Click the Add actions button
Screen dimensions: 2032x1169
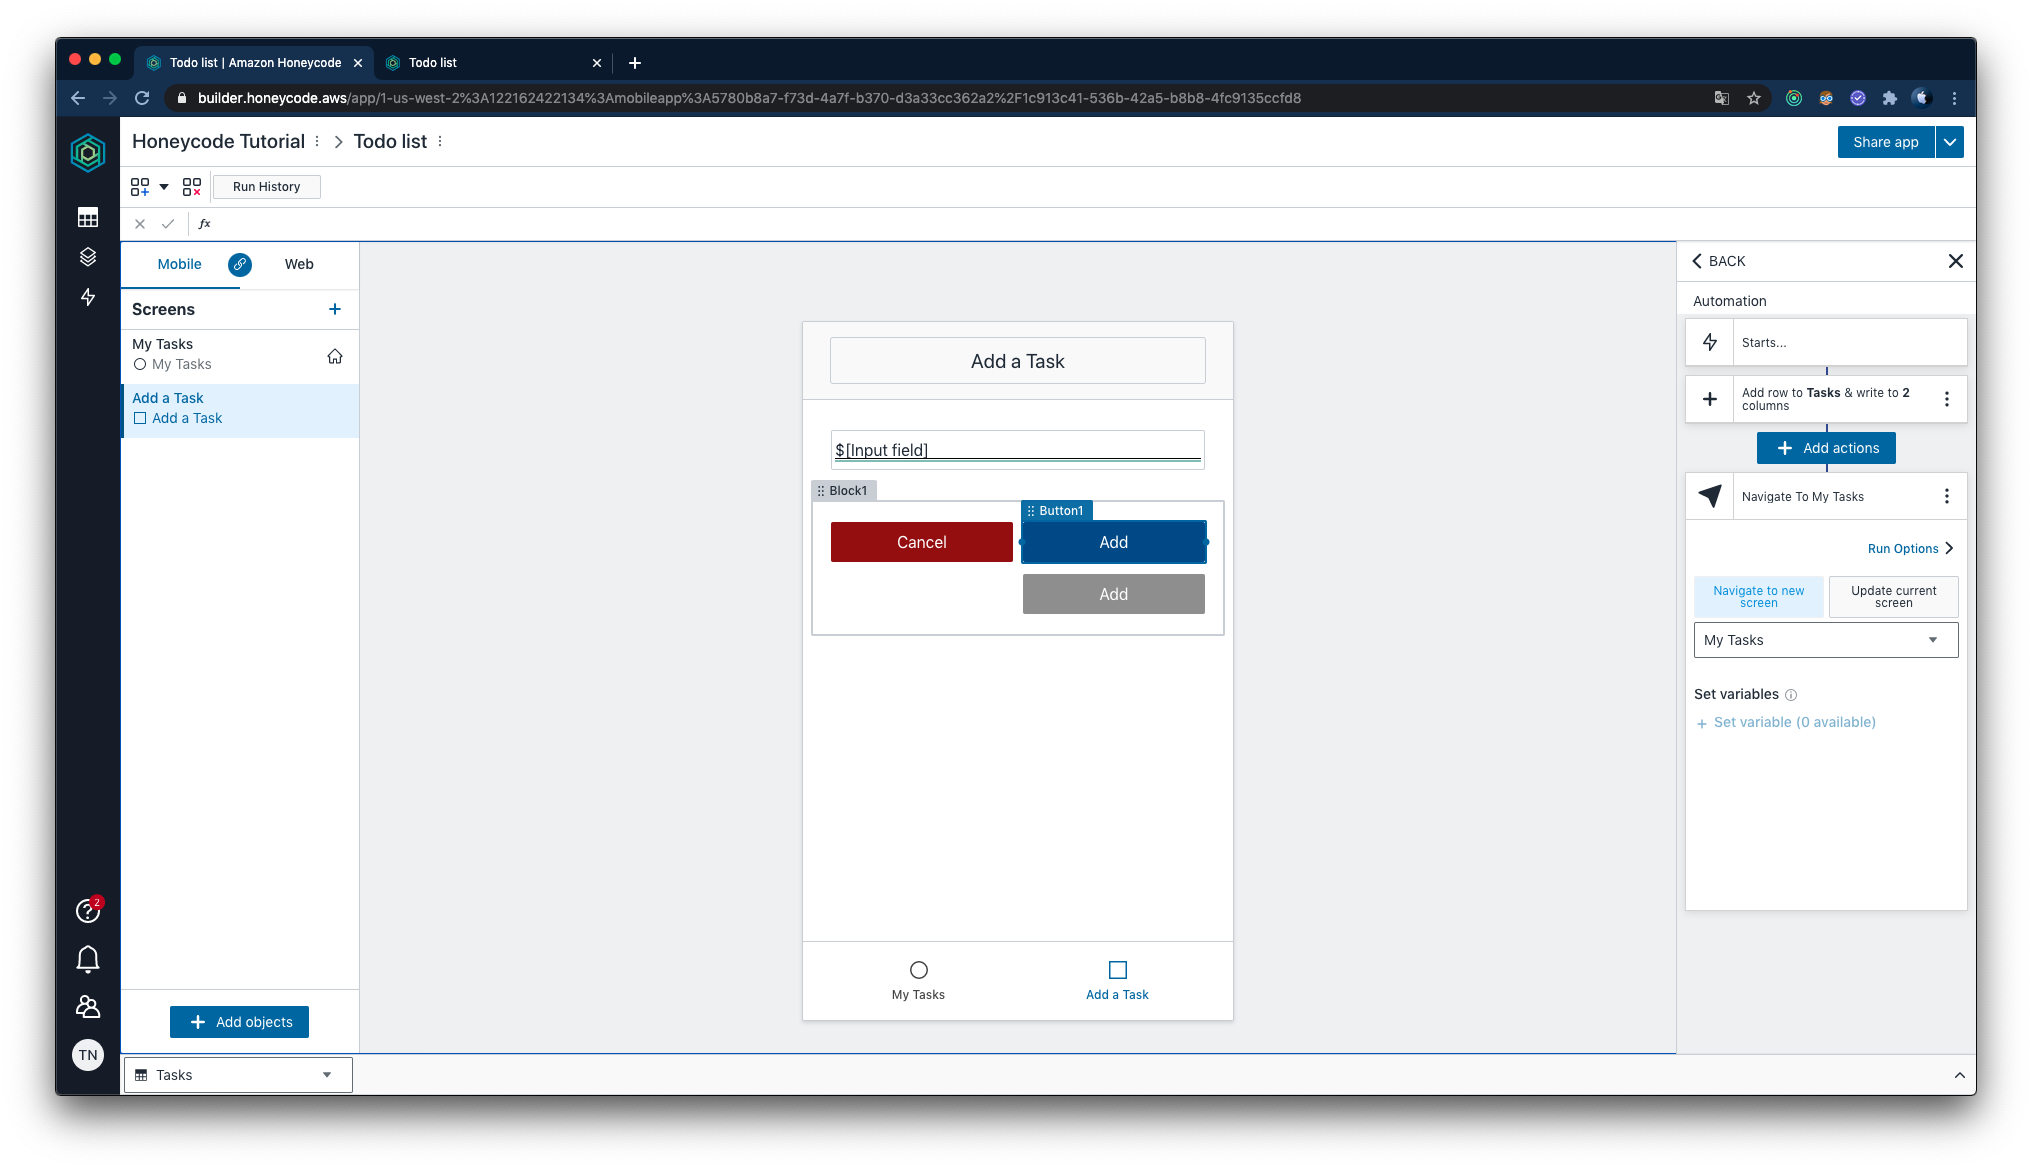(1826, 448)
